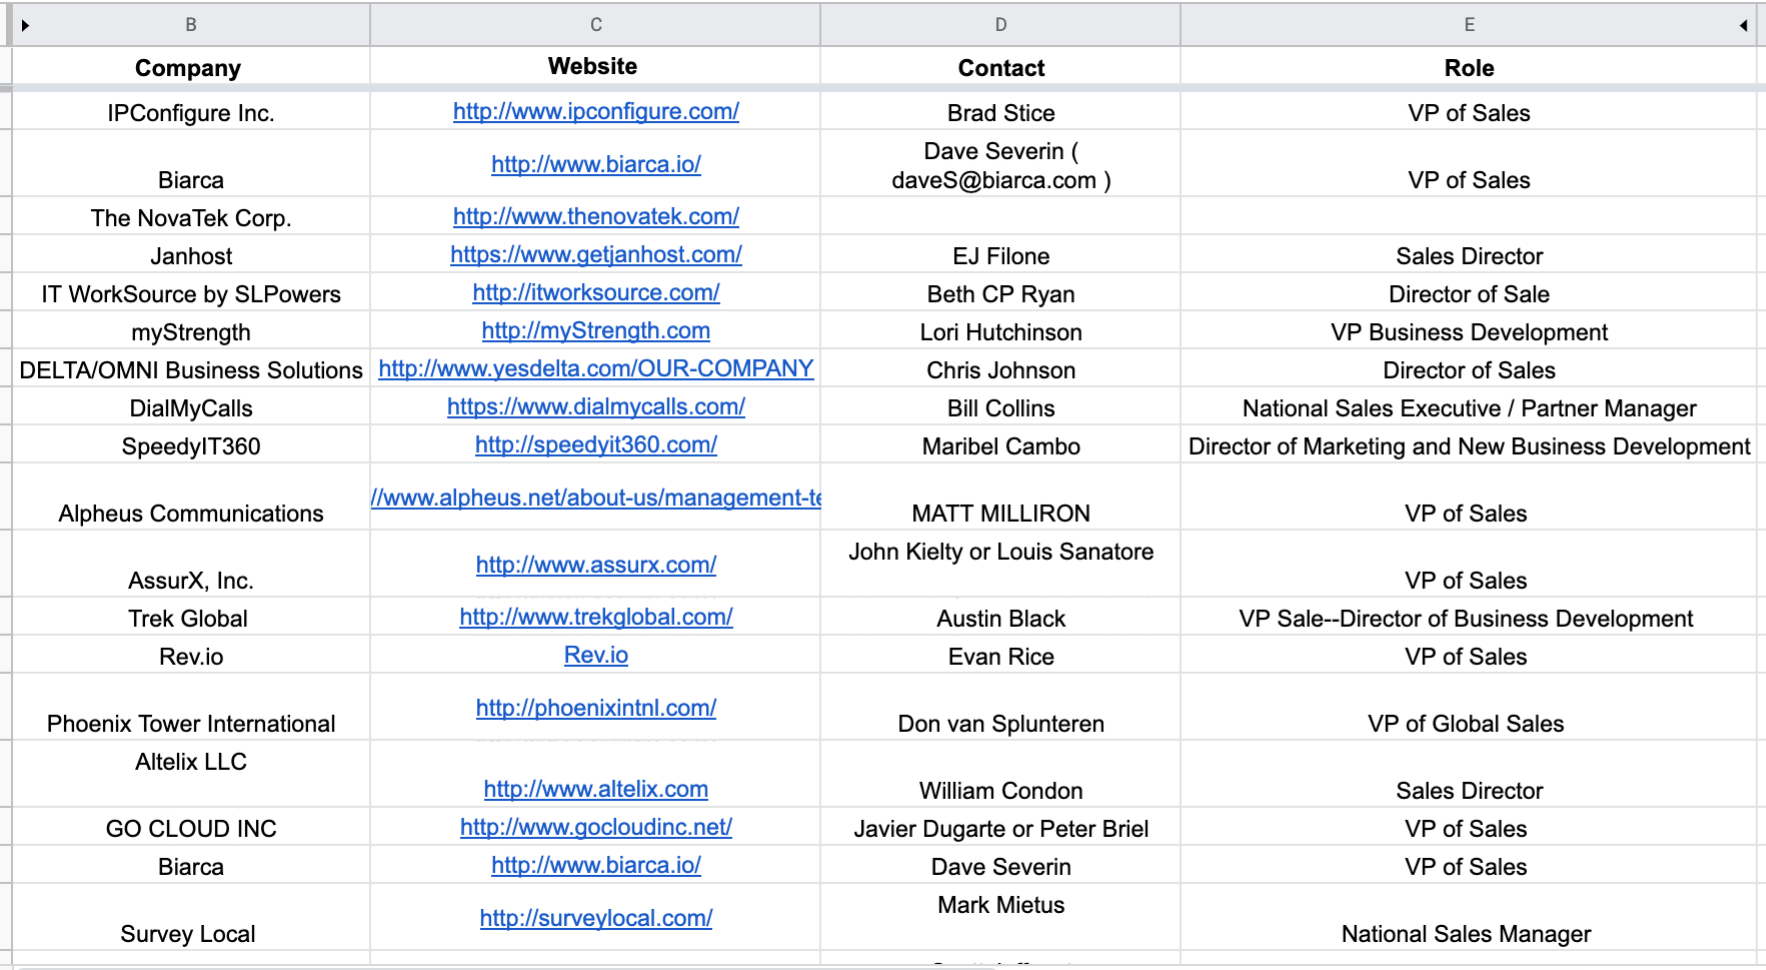Select the VP Business Development cell
The height and width of the screenshot is (970, 1766).
click(1469, 331)
